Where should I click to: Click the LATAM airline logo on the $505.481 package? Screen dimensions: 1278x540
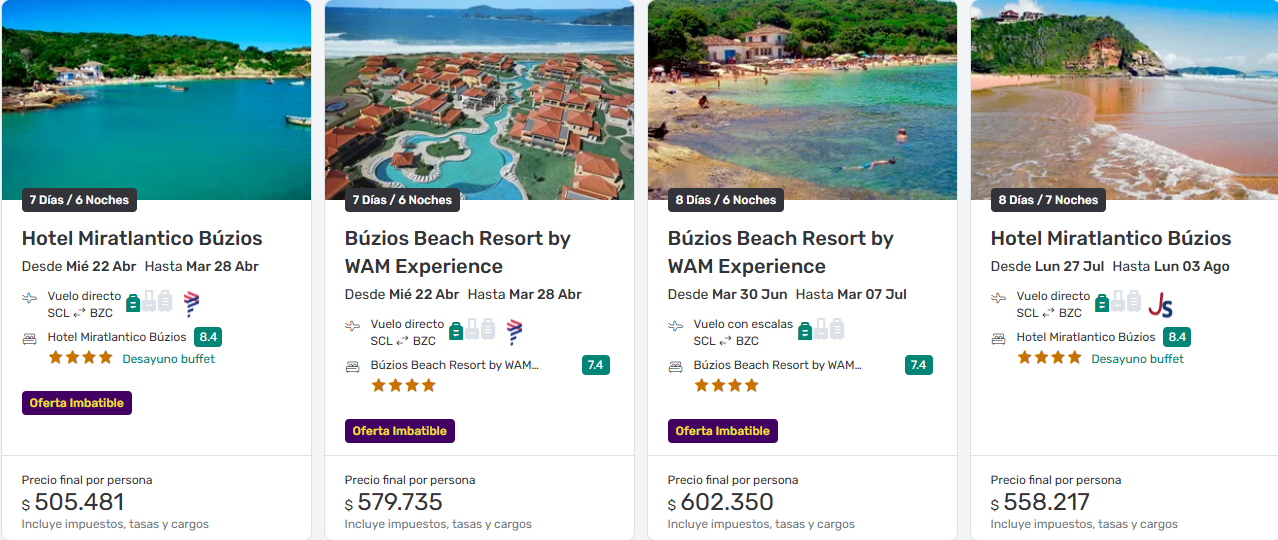[x=192, y=304]
